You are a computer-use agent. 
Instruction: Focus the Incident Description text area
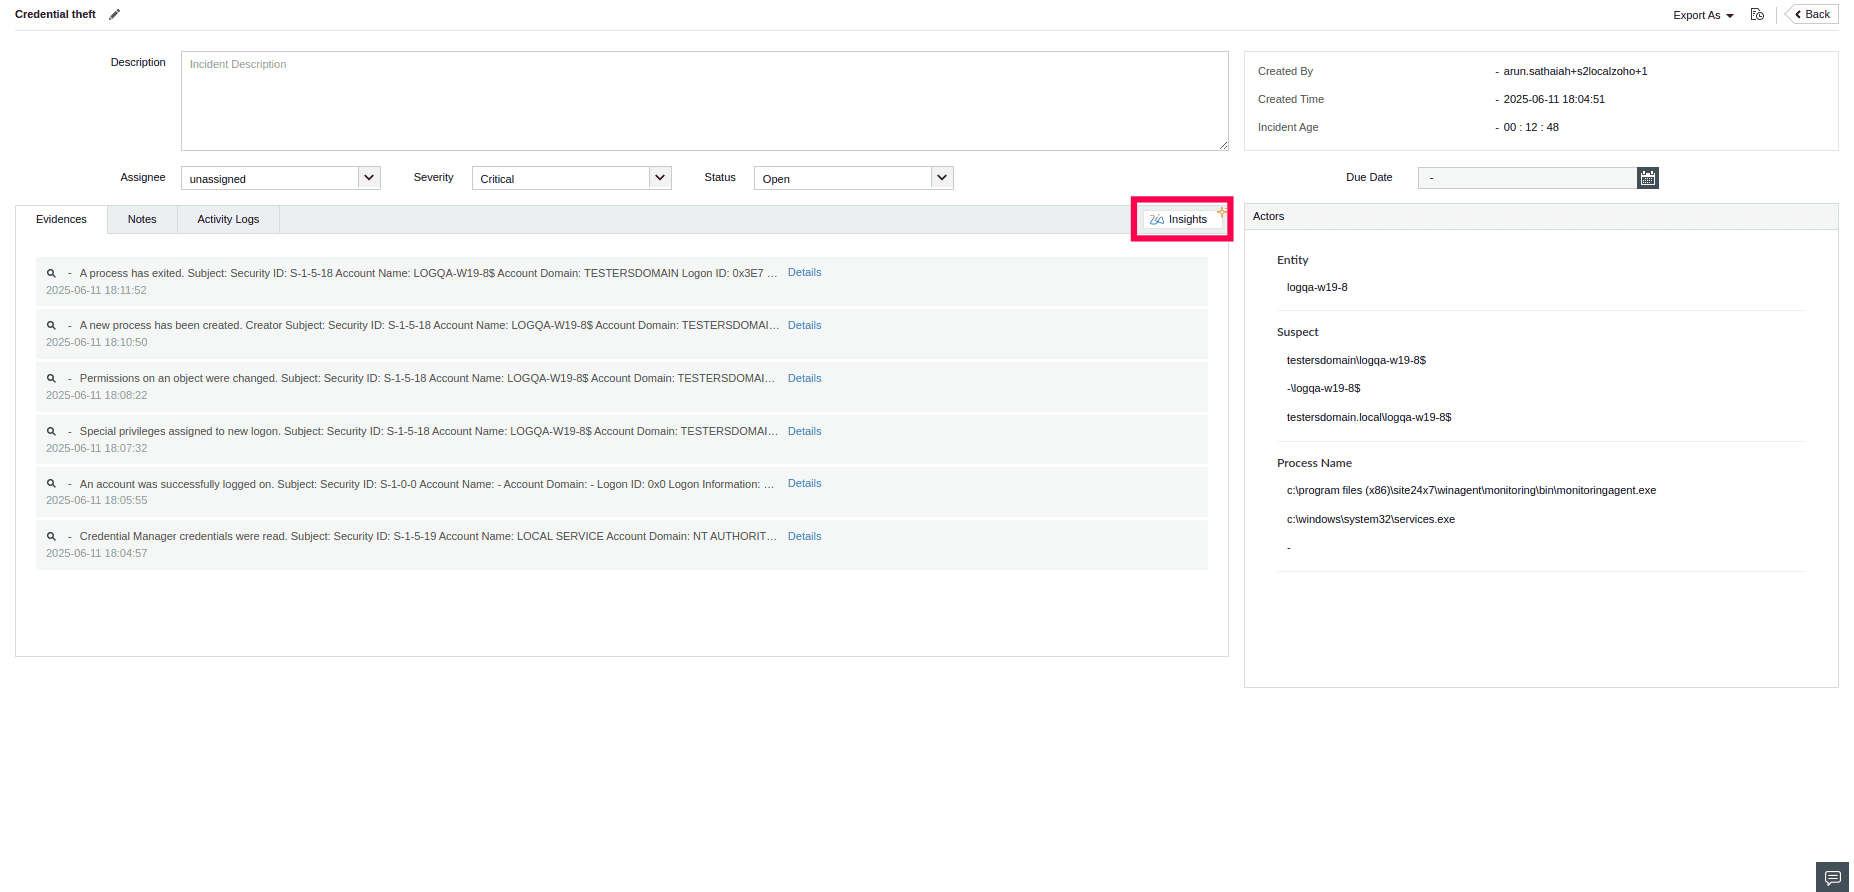pos(704,101)
